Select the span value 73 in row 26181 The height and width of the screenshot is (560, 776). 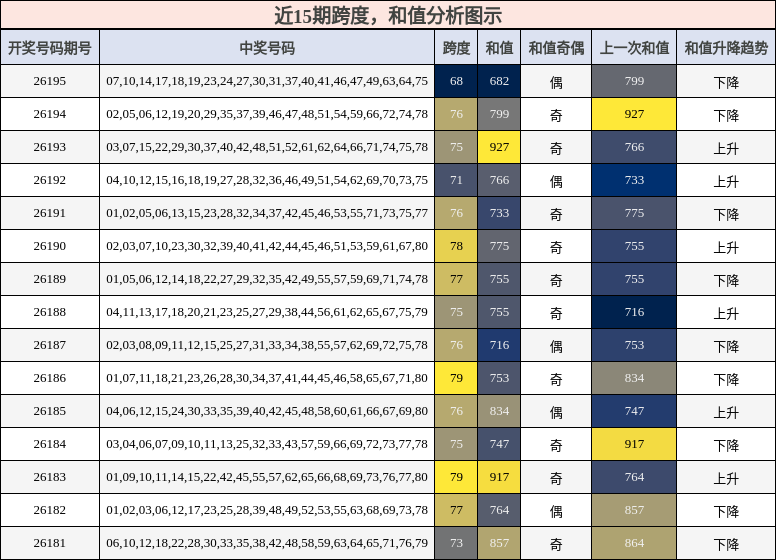(456, 543)
